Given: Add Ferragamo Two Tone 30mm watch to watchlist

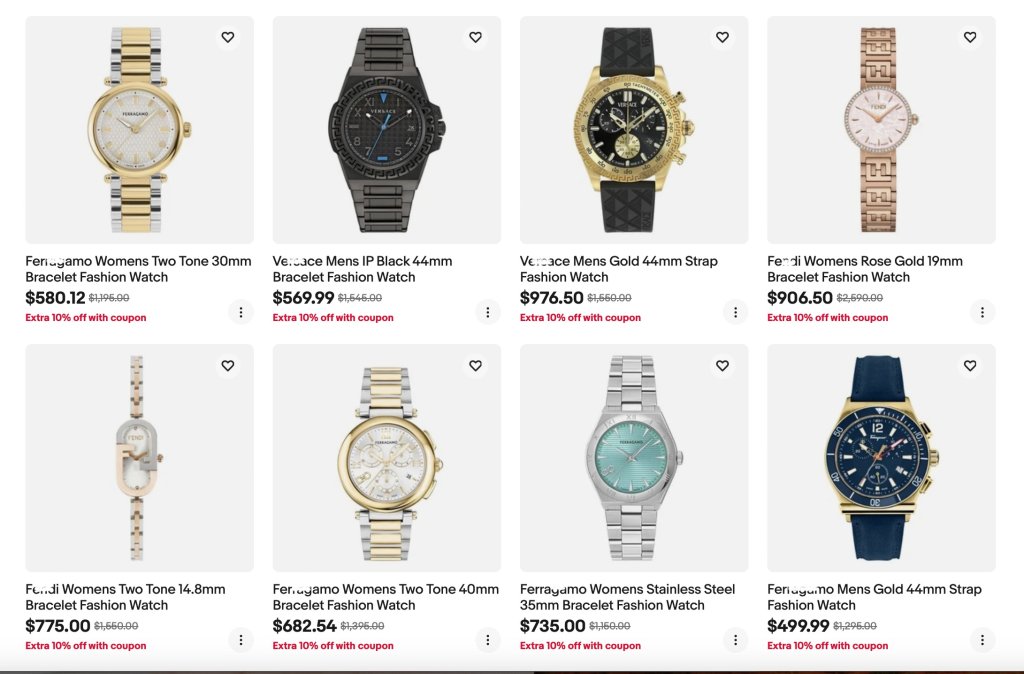Looking at the screenshot, I should pos(228,38).
